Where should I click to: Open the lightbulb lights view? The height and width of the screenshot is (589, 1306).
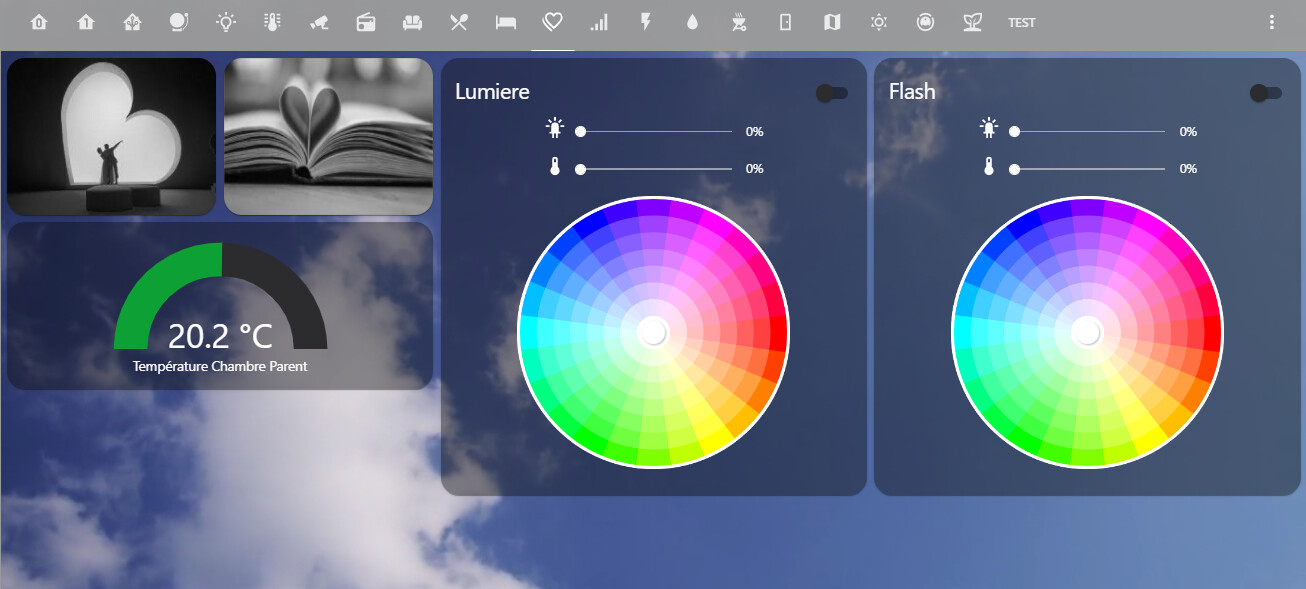click(226, 22)
